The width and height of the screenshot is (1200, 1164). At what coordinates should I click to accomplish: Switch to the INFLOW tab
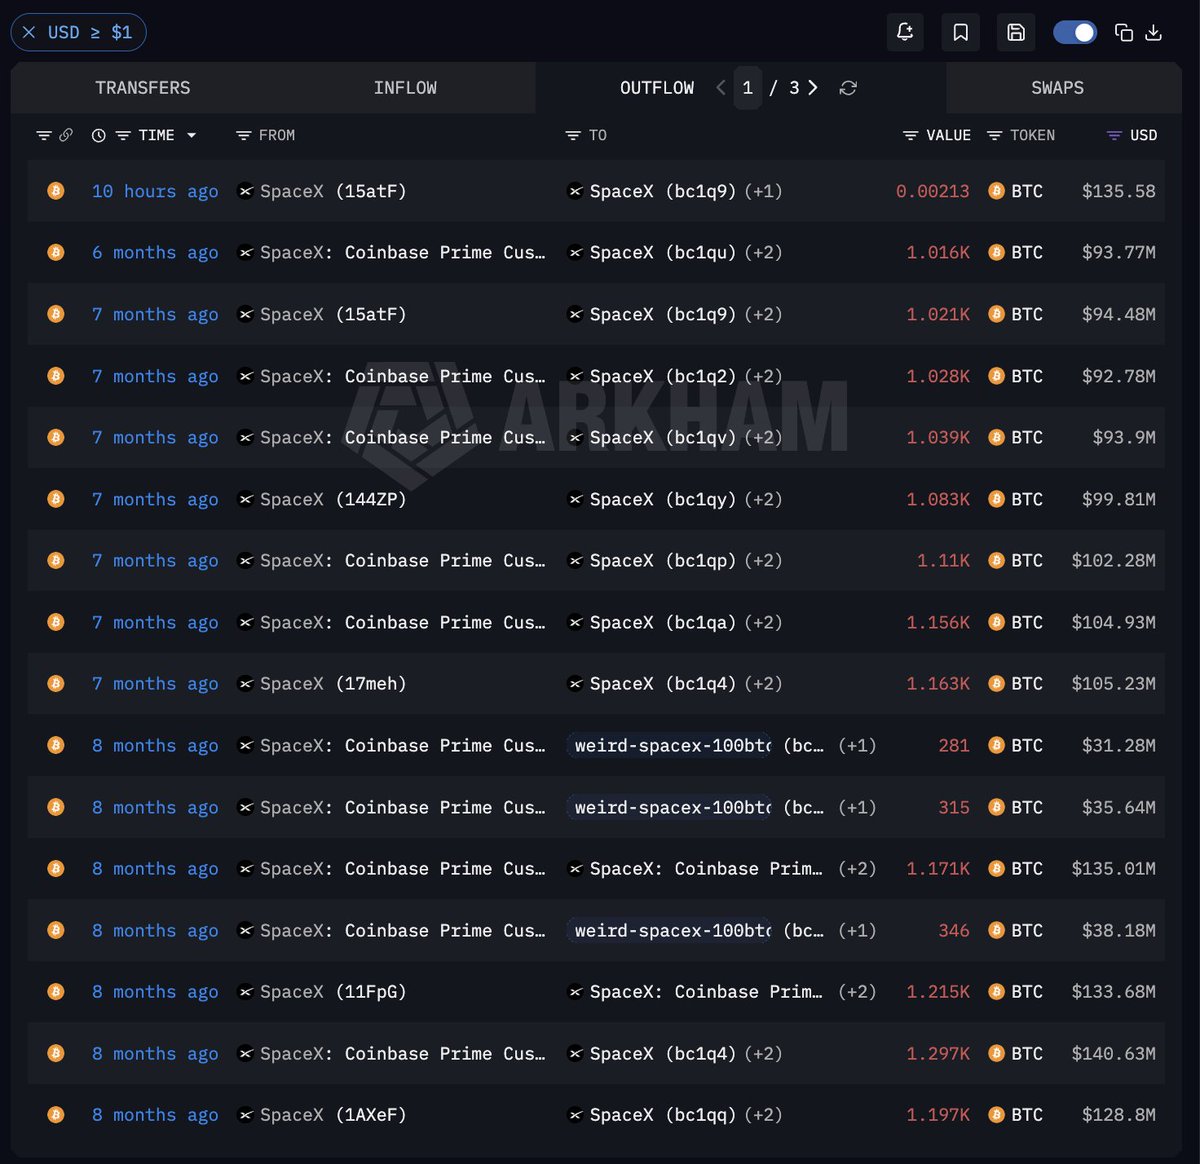point(405,88)
